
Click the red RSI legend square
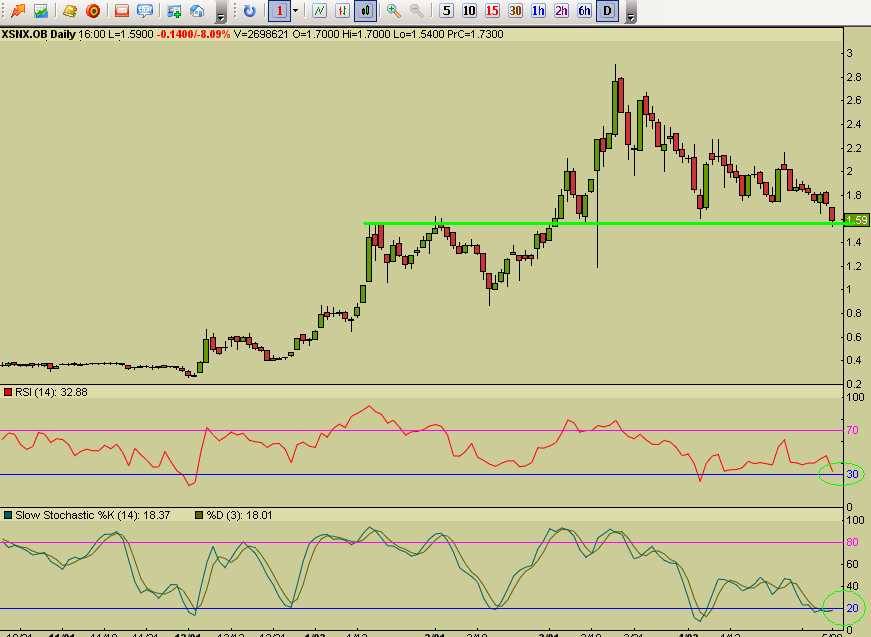8,392
